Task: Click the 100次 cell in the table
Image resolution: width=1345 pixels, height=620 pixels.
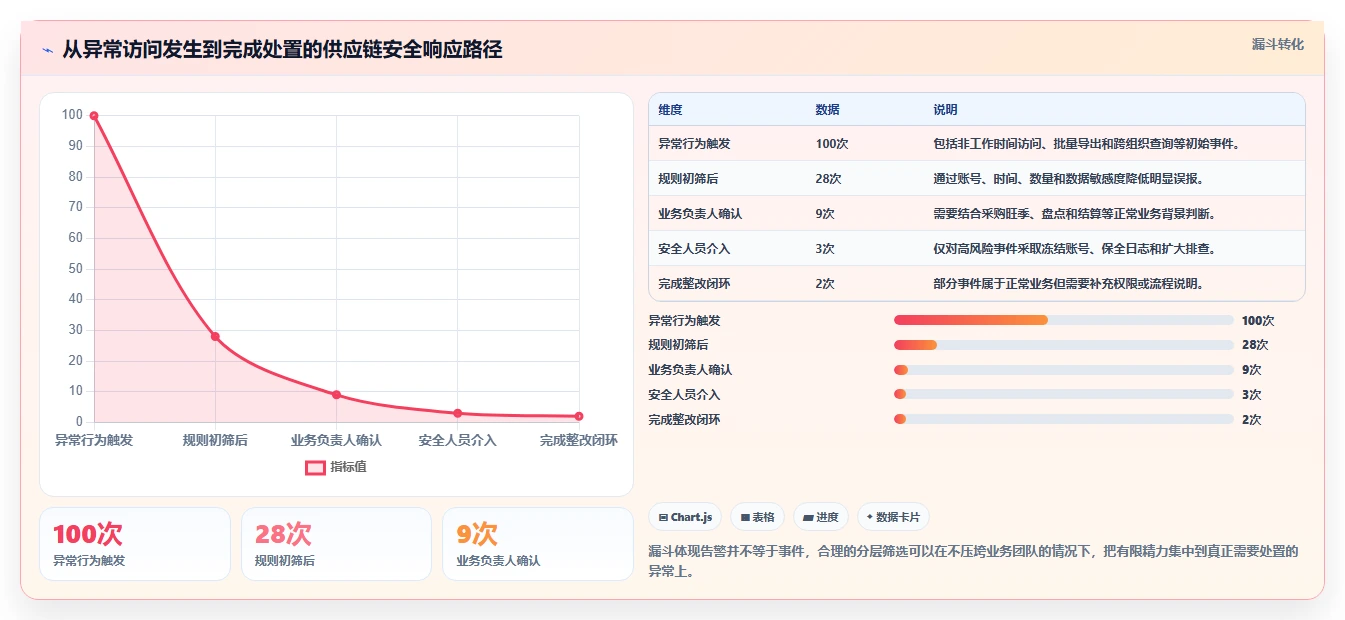Action: (832, 144)
